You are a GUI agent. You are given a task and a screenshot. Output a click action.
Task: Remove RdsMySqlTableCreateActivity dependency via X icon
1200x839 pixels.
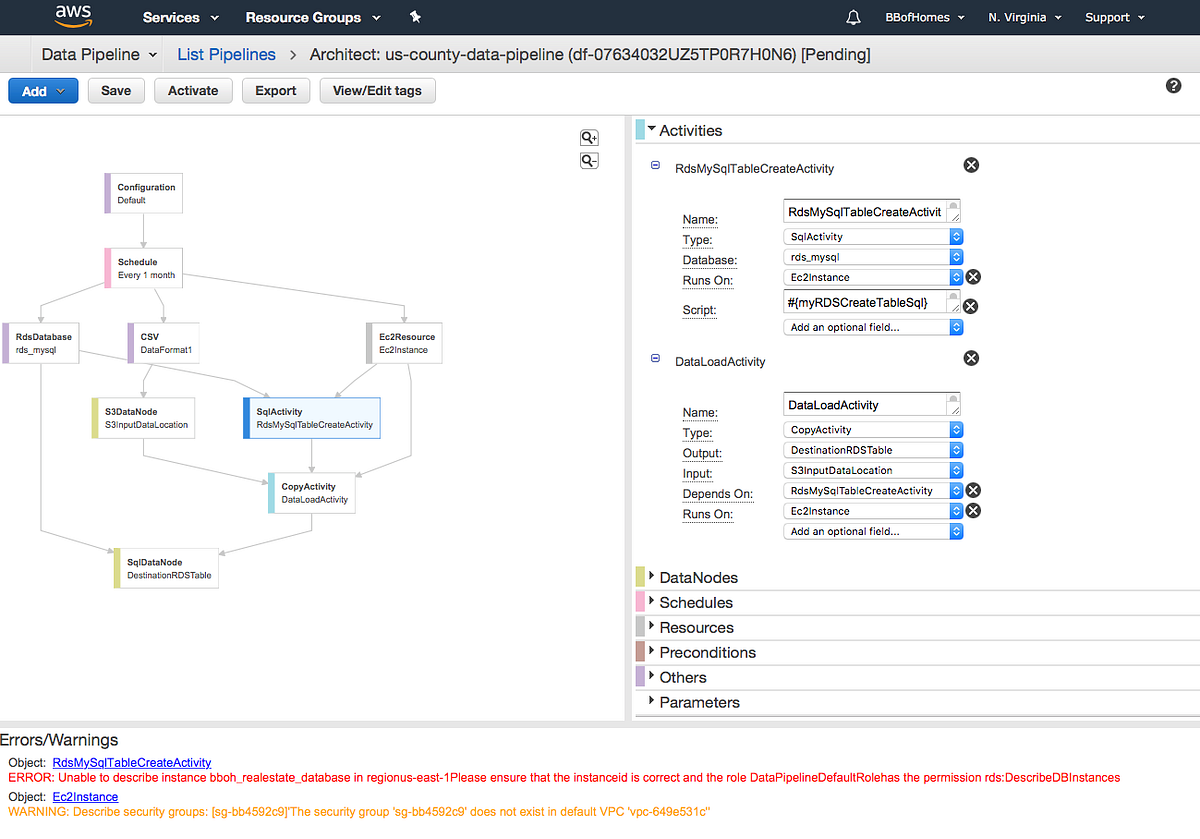point(971,490)
